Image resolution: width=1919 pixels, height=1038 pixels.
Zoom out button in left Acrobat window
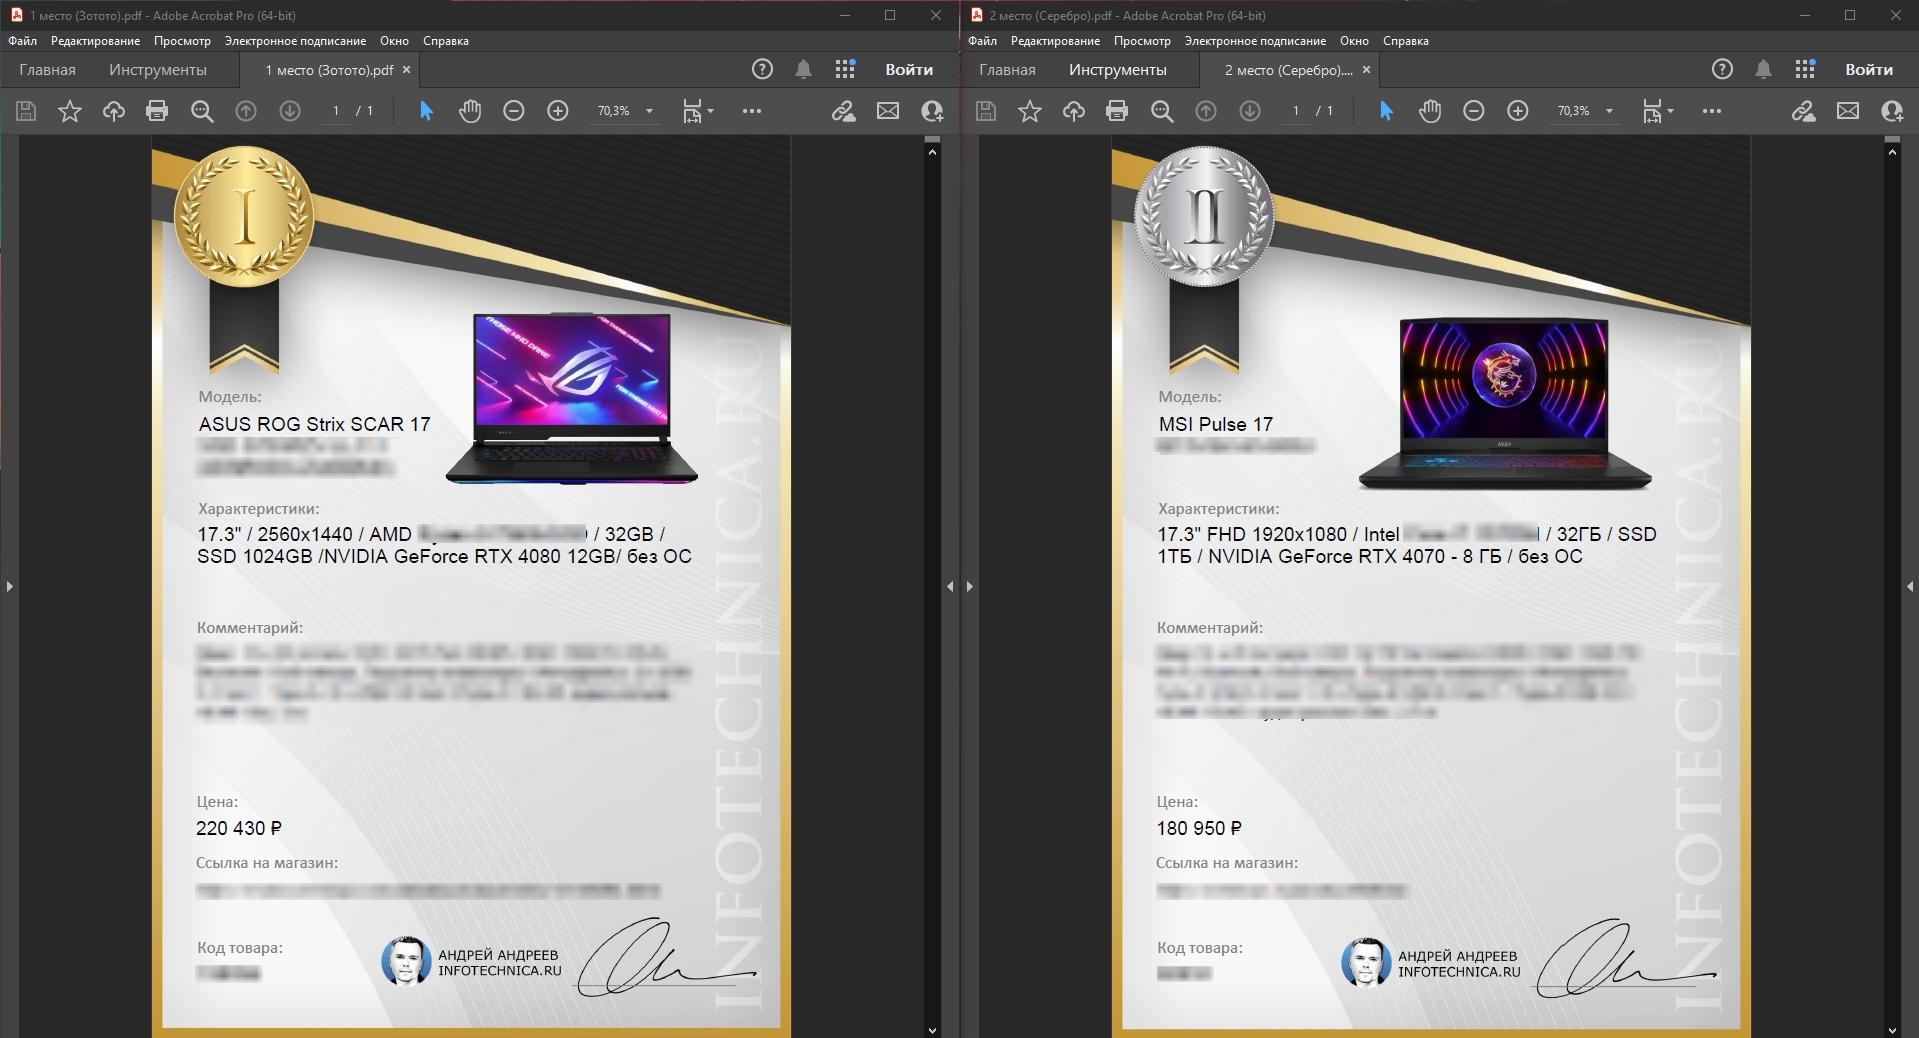coord(514,111)
